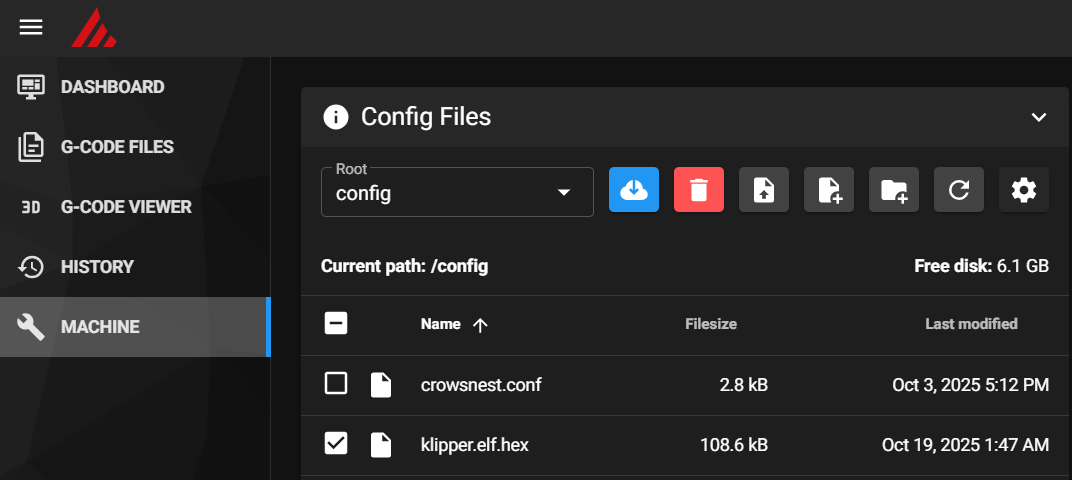Click the red delete trash icon
Screen dimensions: 1072x480
pos(699,190)
